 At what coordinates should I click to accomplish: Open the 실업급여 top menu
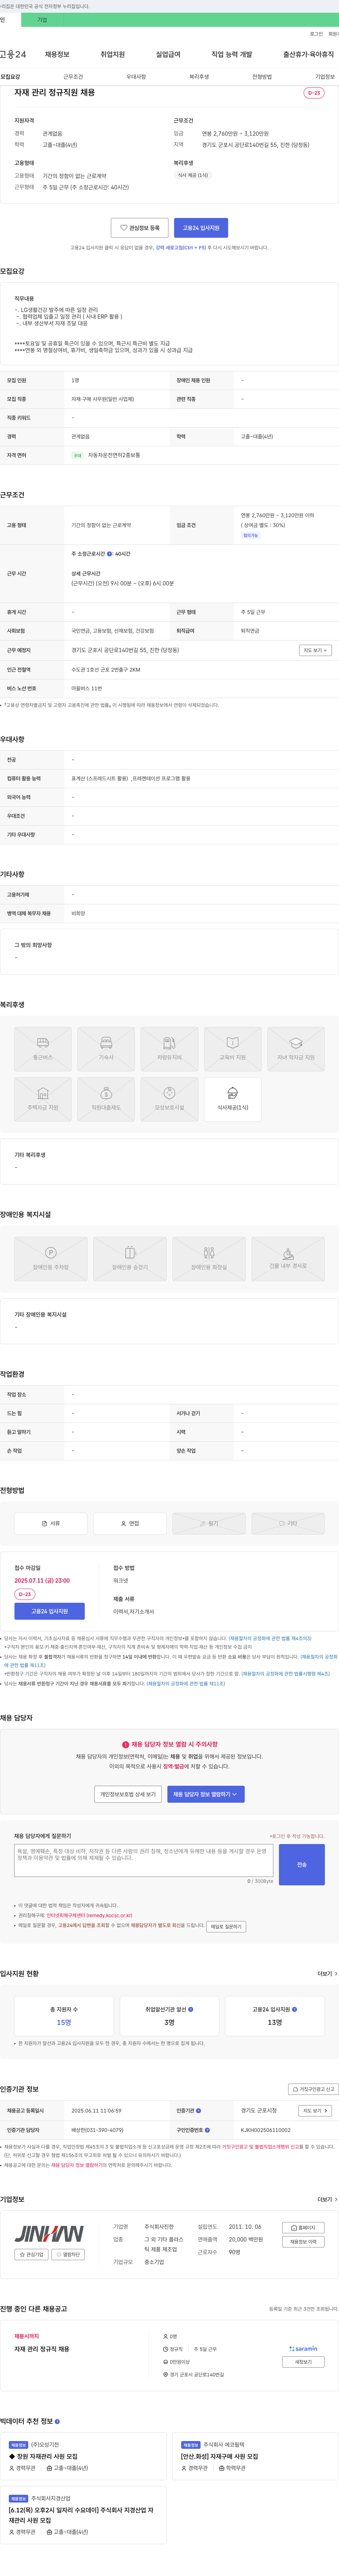168,54
